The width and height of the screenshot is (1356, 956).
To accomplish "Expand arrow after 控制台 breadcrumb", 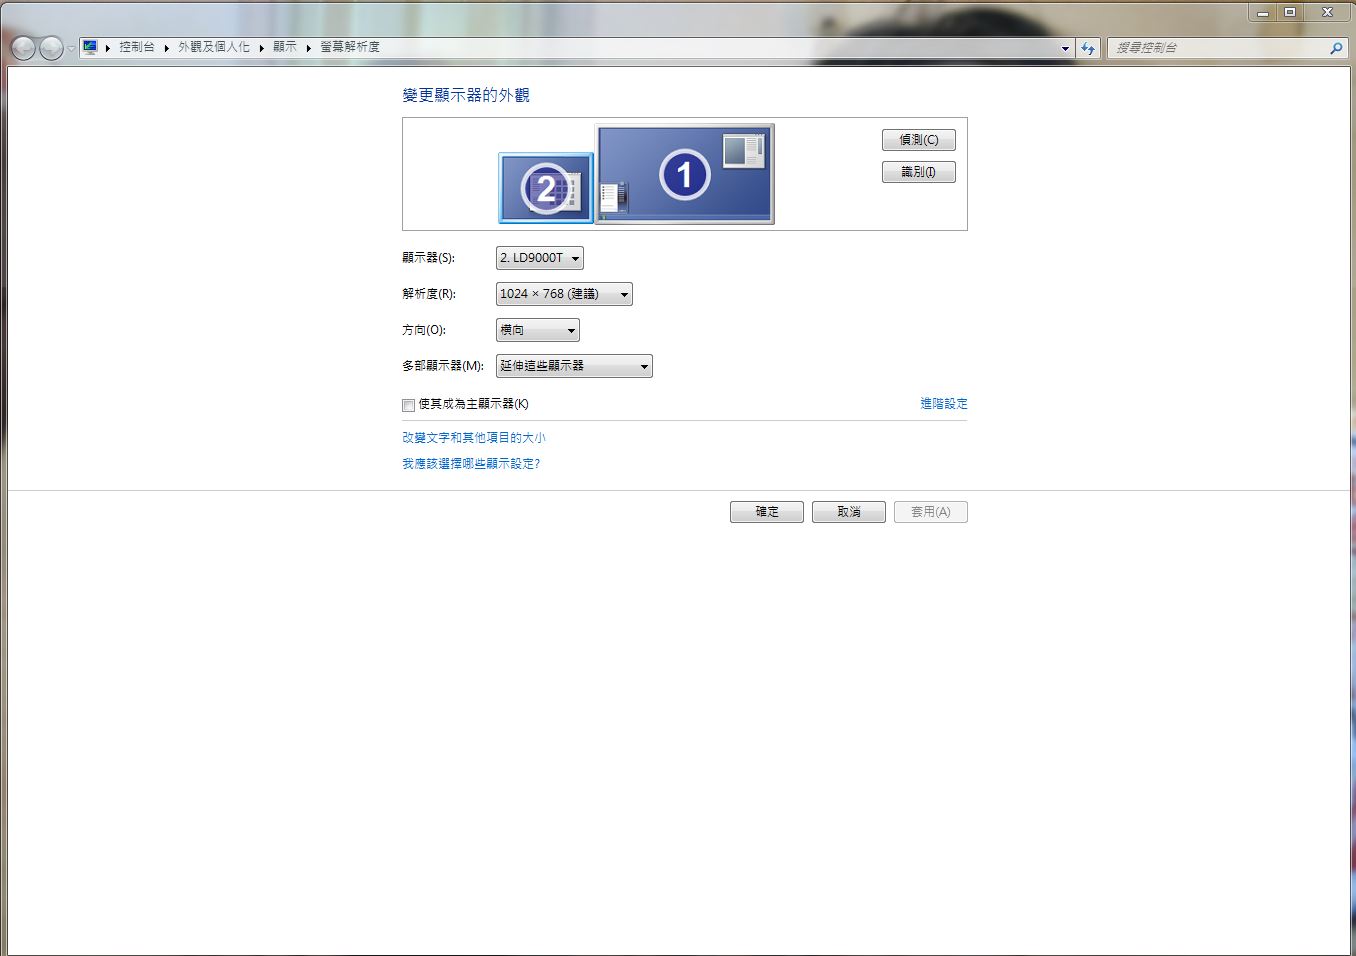I will [166, 48].
